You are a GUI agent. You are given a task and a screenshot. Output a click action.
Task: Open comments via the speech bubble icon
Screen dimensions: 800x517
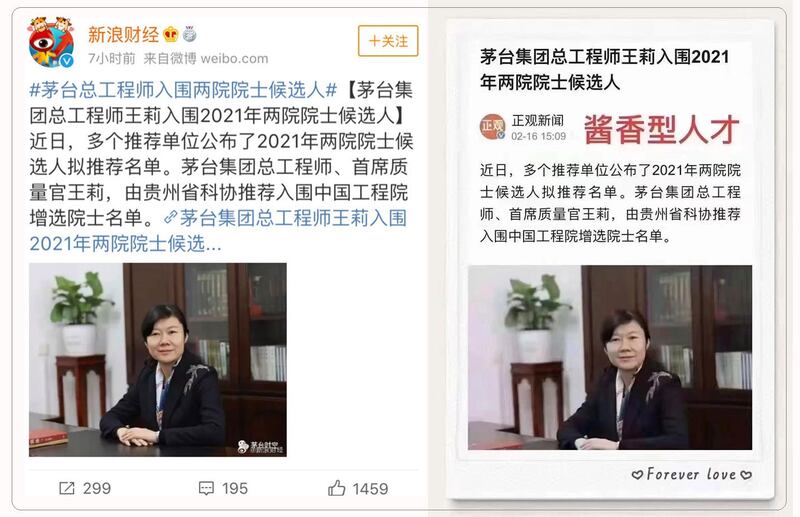pos(206,488)
